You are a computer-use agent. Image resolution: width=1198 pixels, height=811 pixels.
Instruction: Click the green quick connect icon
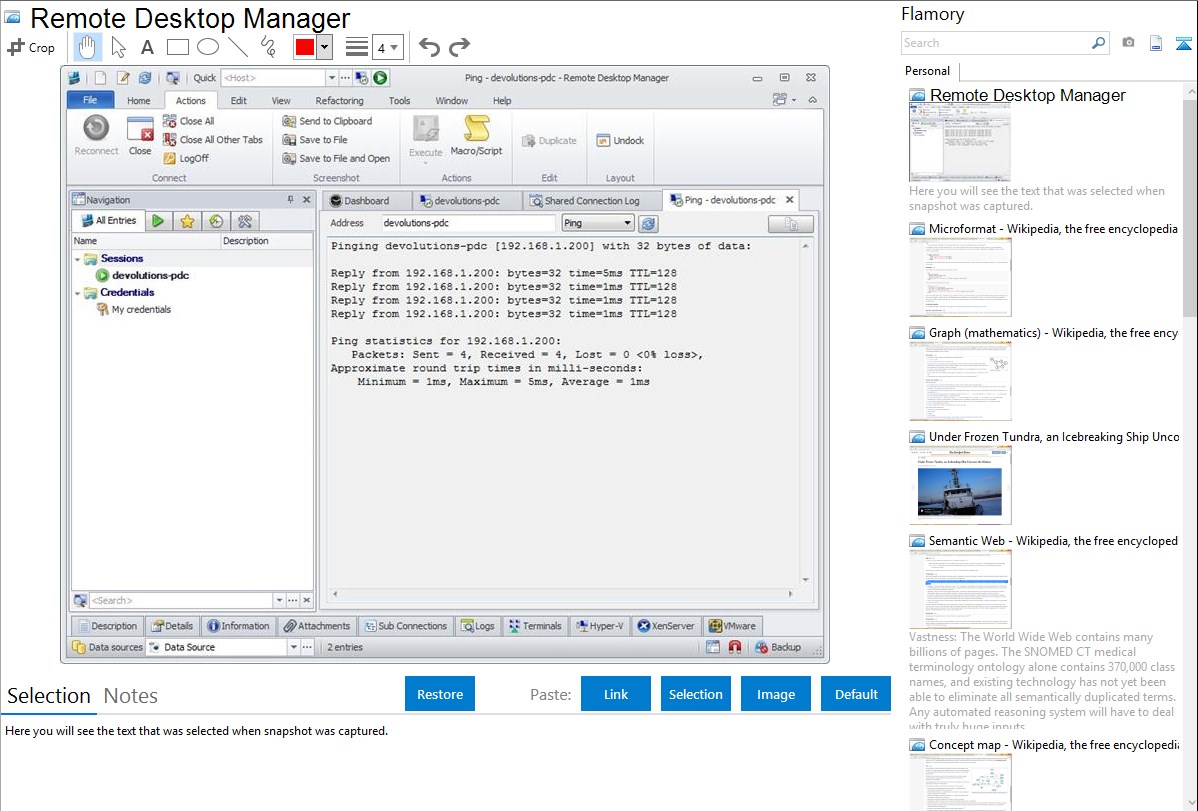click(x=380, y=77)
